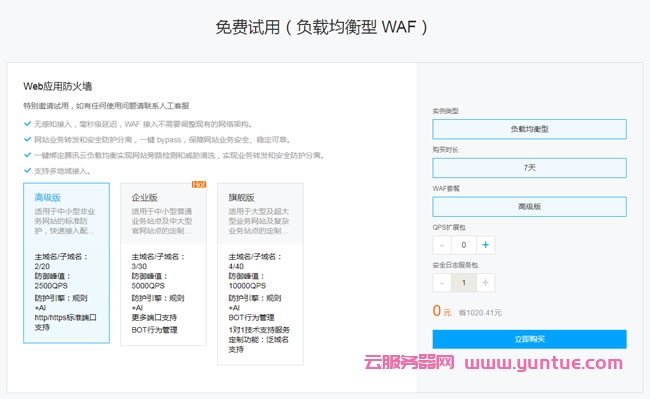Click the 省1020.41元 savings text
Screen dimensions: 650x399
click(480, 312)
